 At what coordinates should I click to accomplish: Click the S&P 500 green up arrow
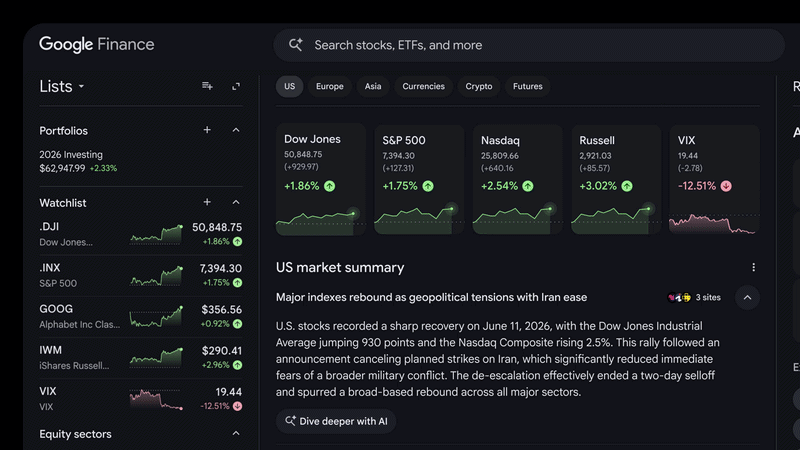click(428, 186)
